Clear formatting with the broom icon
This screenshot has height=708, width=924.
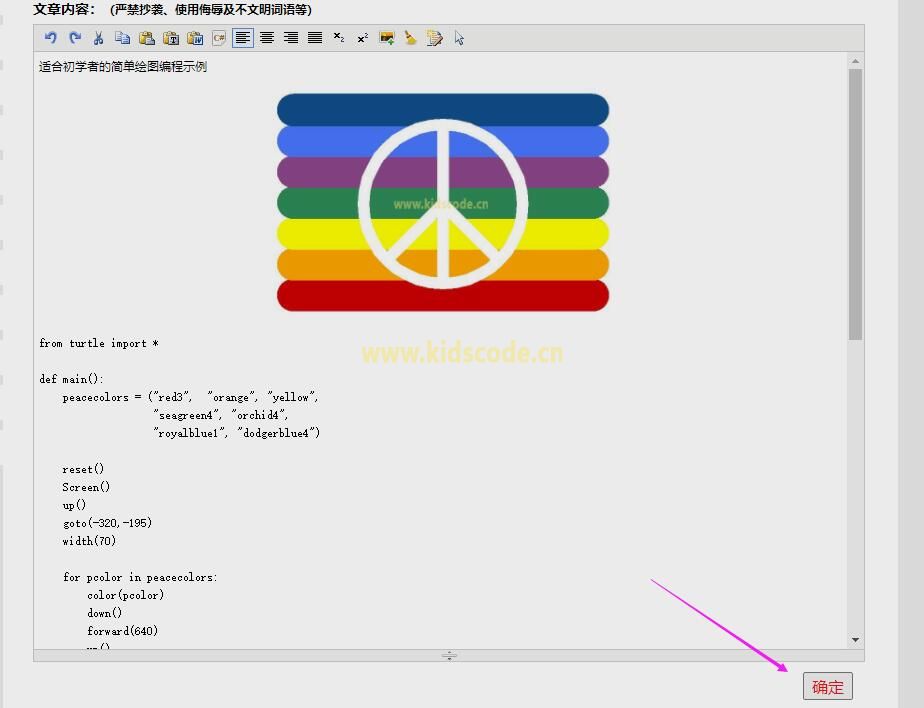[x=411, y=38]
